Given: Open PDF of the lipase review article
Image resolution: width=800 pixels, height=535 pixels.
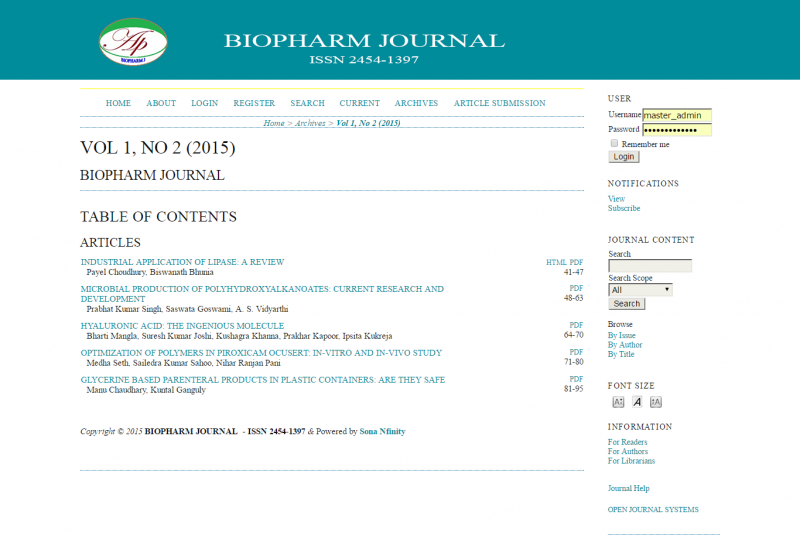Looking at the screenshot, I should coord(576,262).
